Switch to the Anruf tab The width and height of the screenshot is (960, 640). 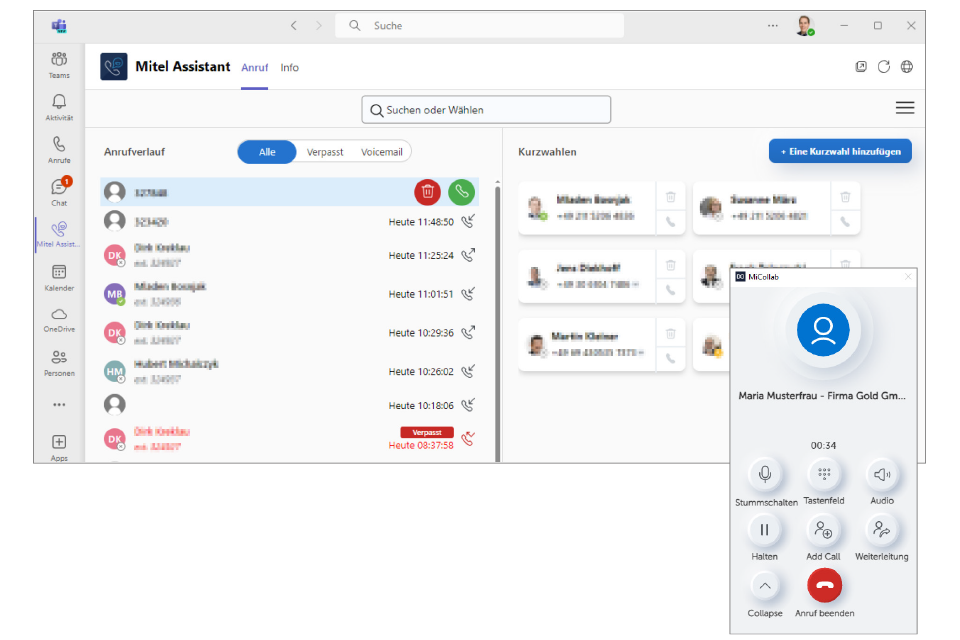[255, 67]
